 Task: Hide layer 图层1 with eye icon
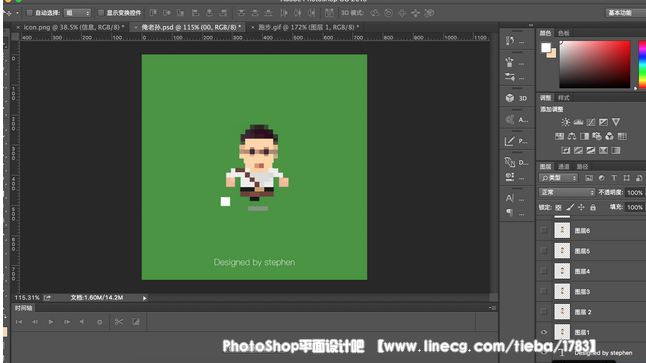click(x=544, y=332)
